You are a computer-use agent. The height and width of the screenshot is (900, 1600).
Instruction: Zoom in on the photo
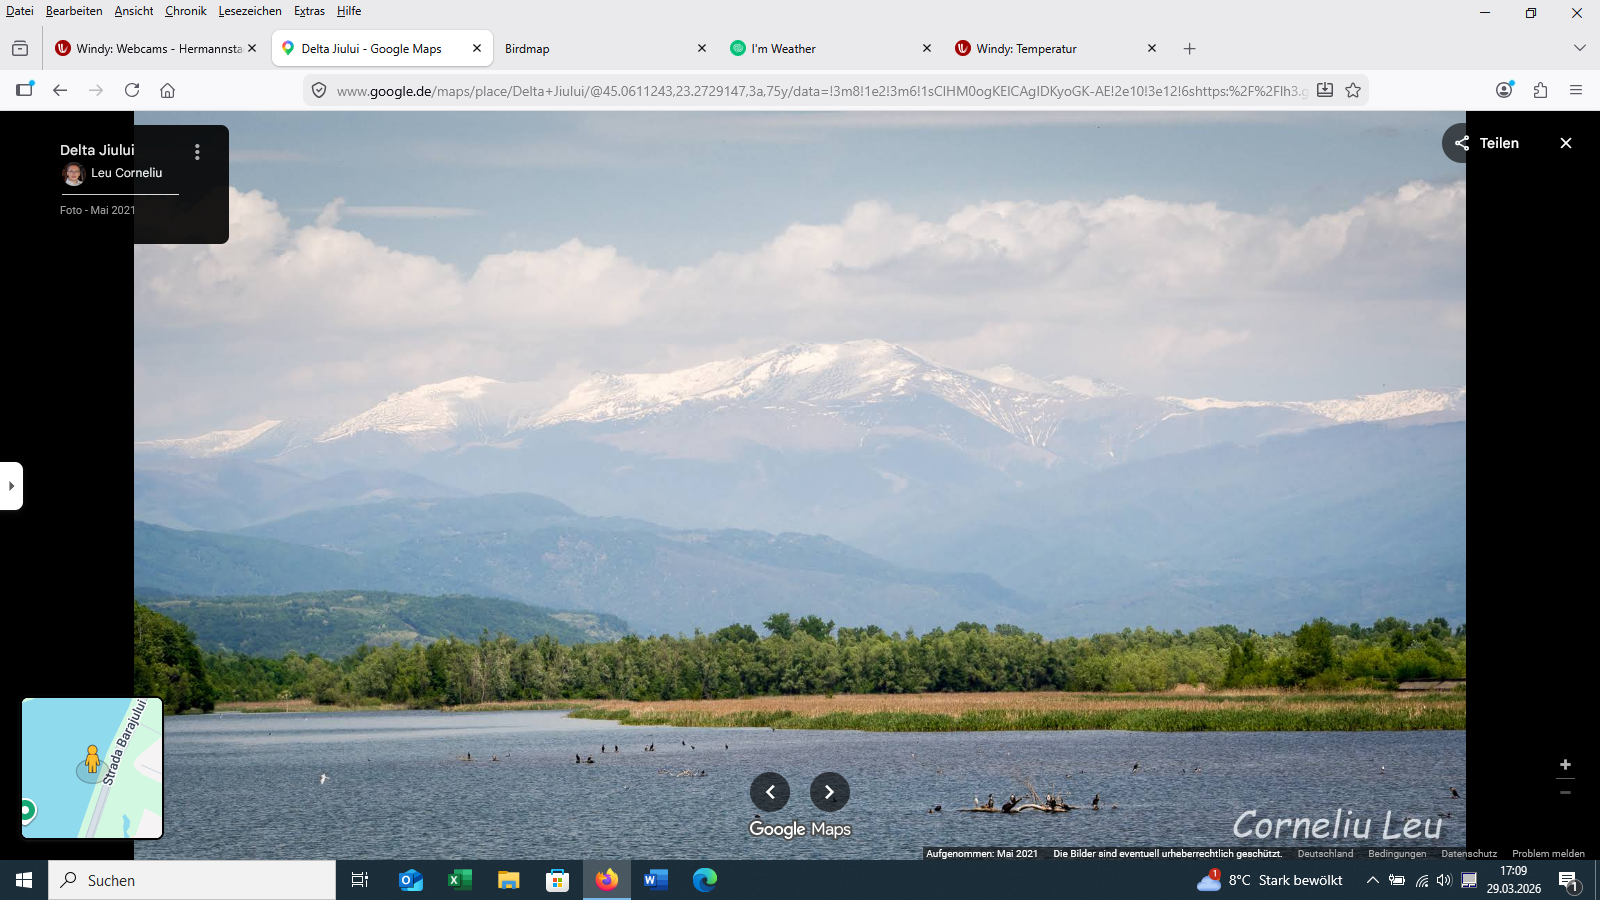[1565, 765]
